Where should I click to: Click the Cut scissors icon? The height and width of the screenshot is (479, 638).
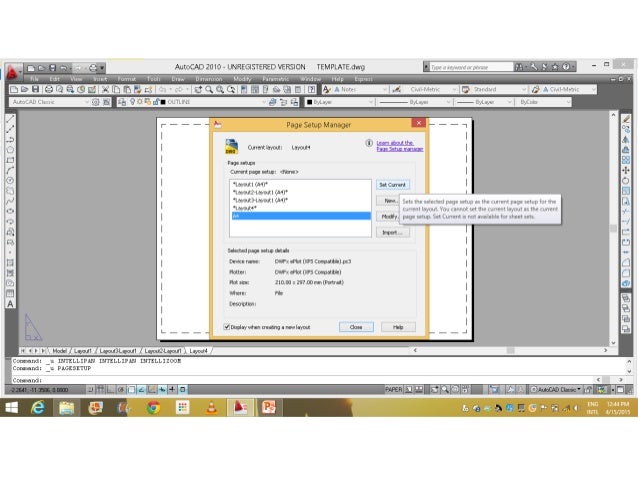tap(105, 89)
